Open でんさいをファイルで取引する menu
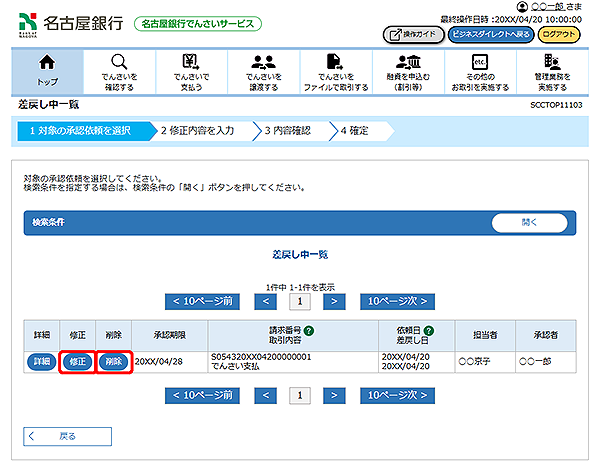Image resolution: width=600 pixels, height=466 pixels. [x=335, y=70]
